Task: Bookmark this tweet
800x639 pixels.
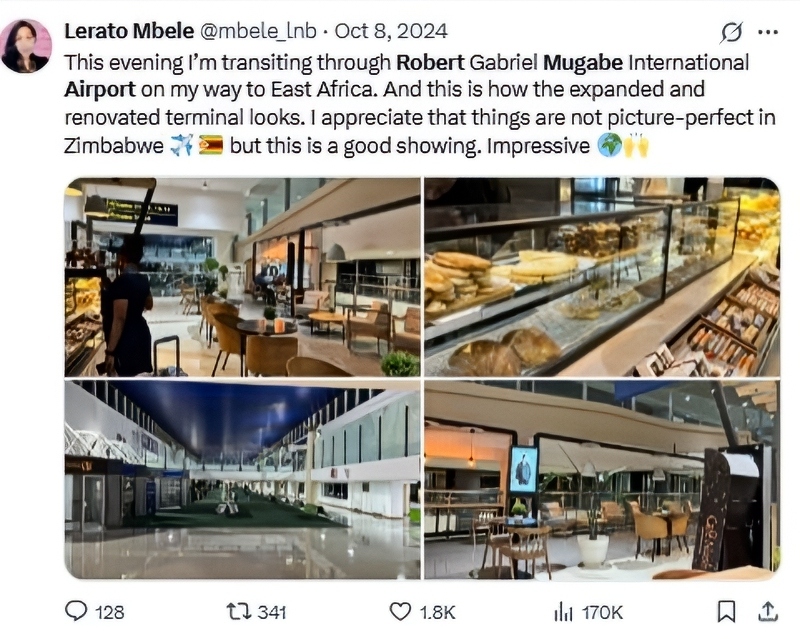Action: coord(728,611)
